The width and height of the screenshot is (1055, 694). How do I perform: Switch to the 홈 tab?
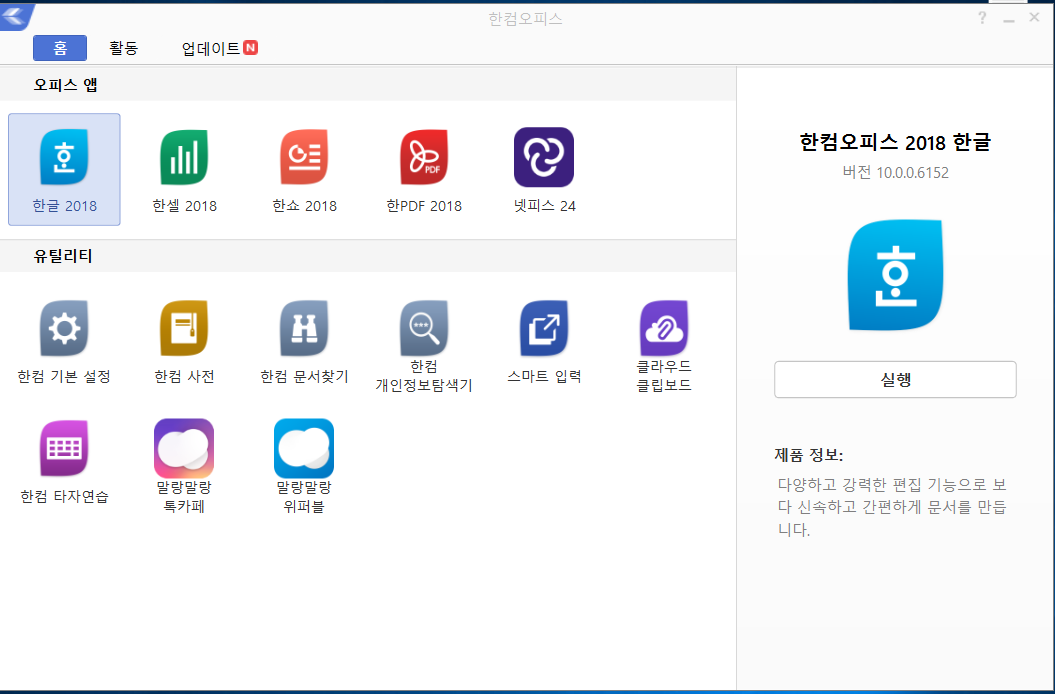point(60,48)
